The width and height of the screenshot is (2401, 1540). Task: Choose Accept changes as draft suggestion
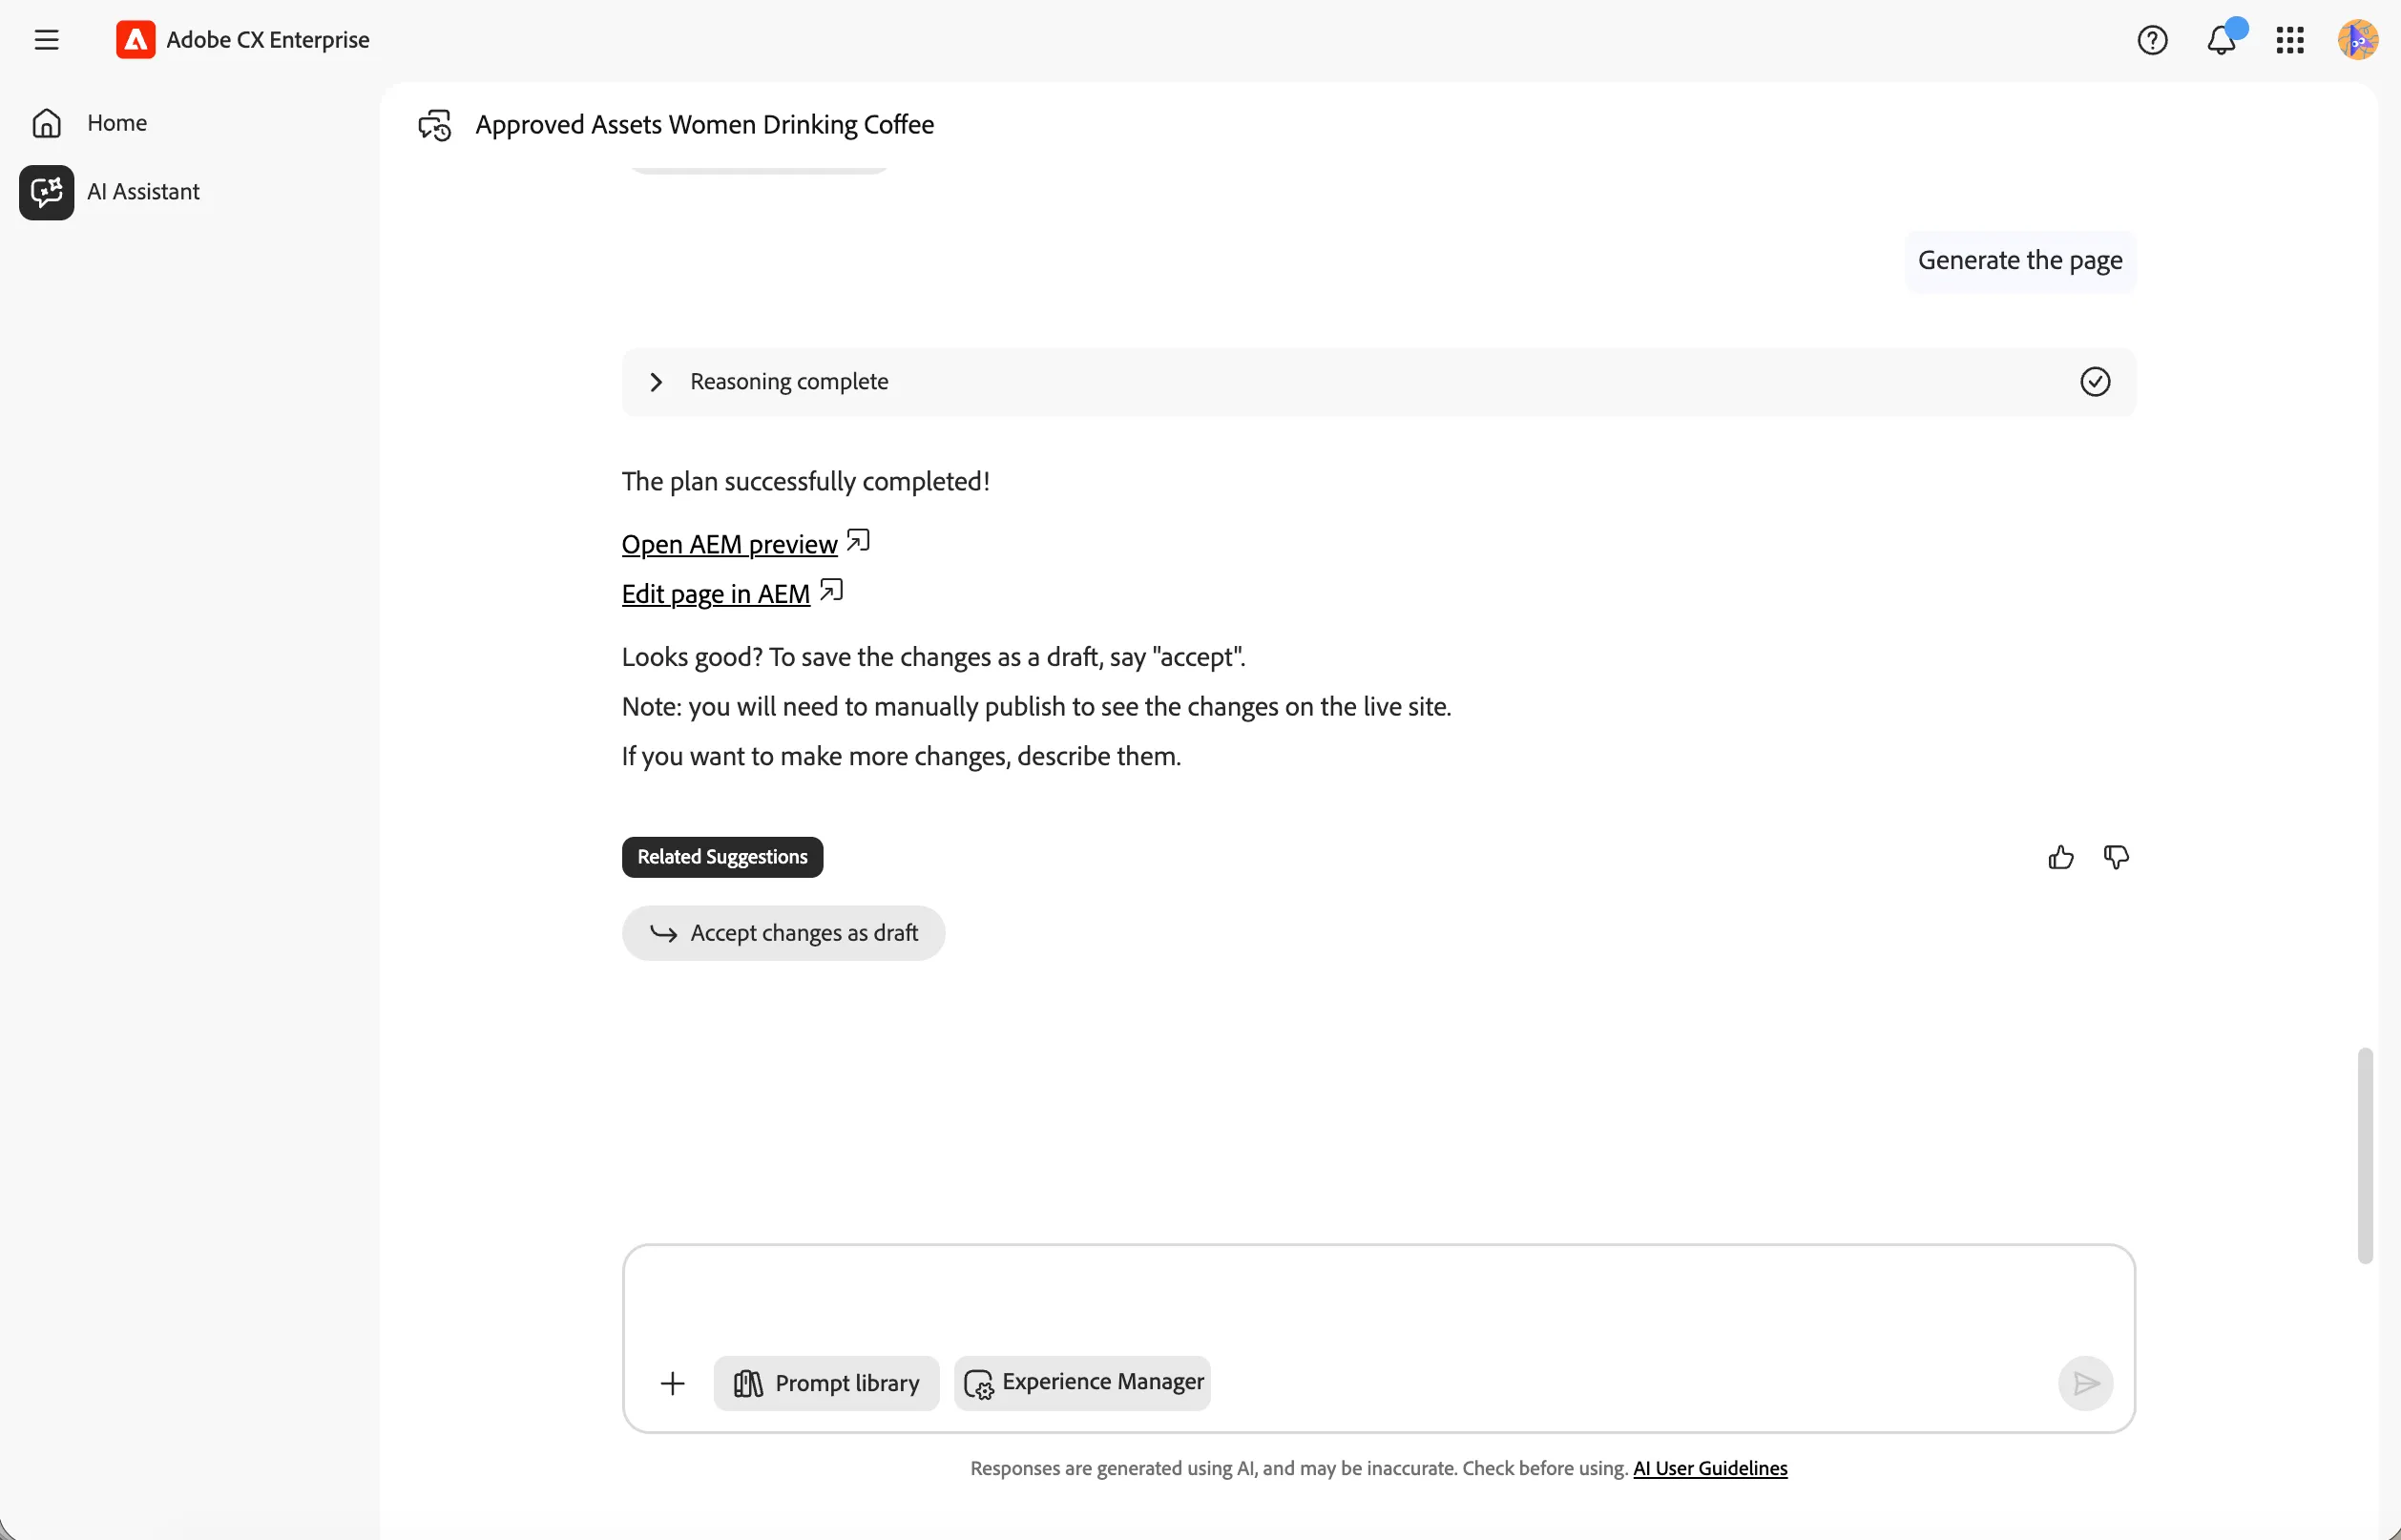tap(783, 933)
